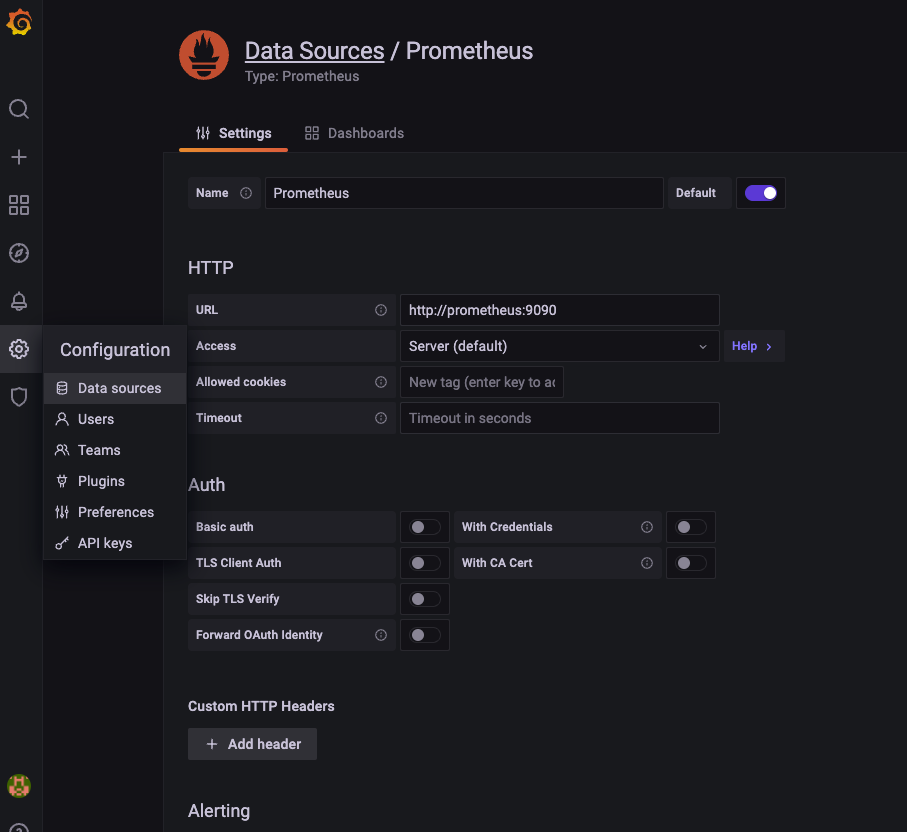The height and width of the screenshot is (832, 907).
Task: Click the info icon for Allowed cookies
Action: pos(381,382)
